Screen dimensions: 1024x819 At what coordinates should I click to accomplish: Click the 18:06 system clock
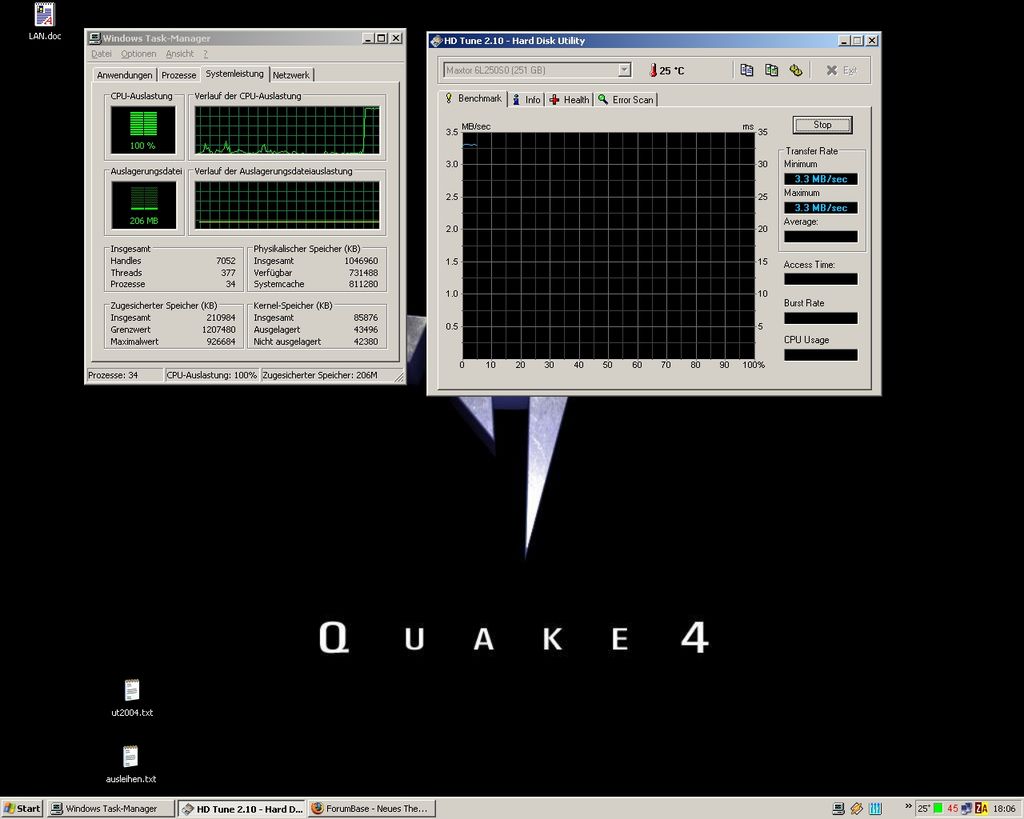click(x=1004, y=809)
